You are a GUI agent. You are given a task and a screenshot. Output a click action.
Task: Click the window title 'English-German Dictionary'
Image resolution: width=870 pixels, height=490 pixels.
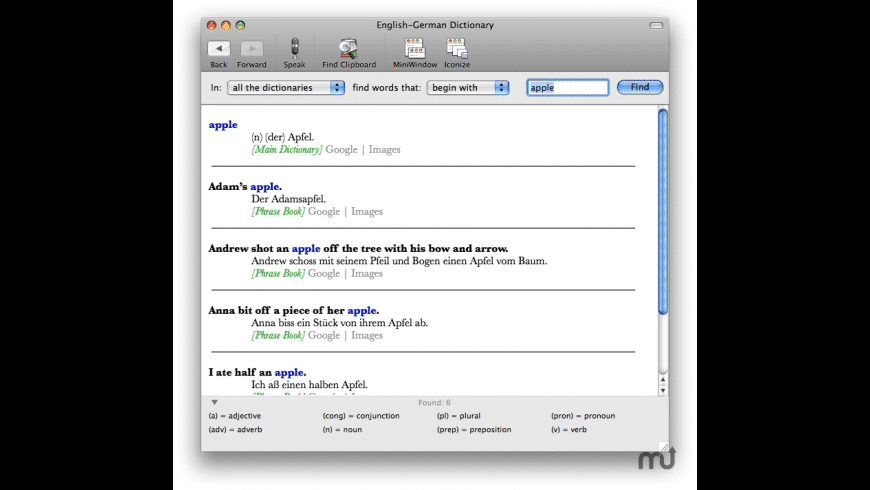(435, 25)
